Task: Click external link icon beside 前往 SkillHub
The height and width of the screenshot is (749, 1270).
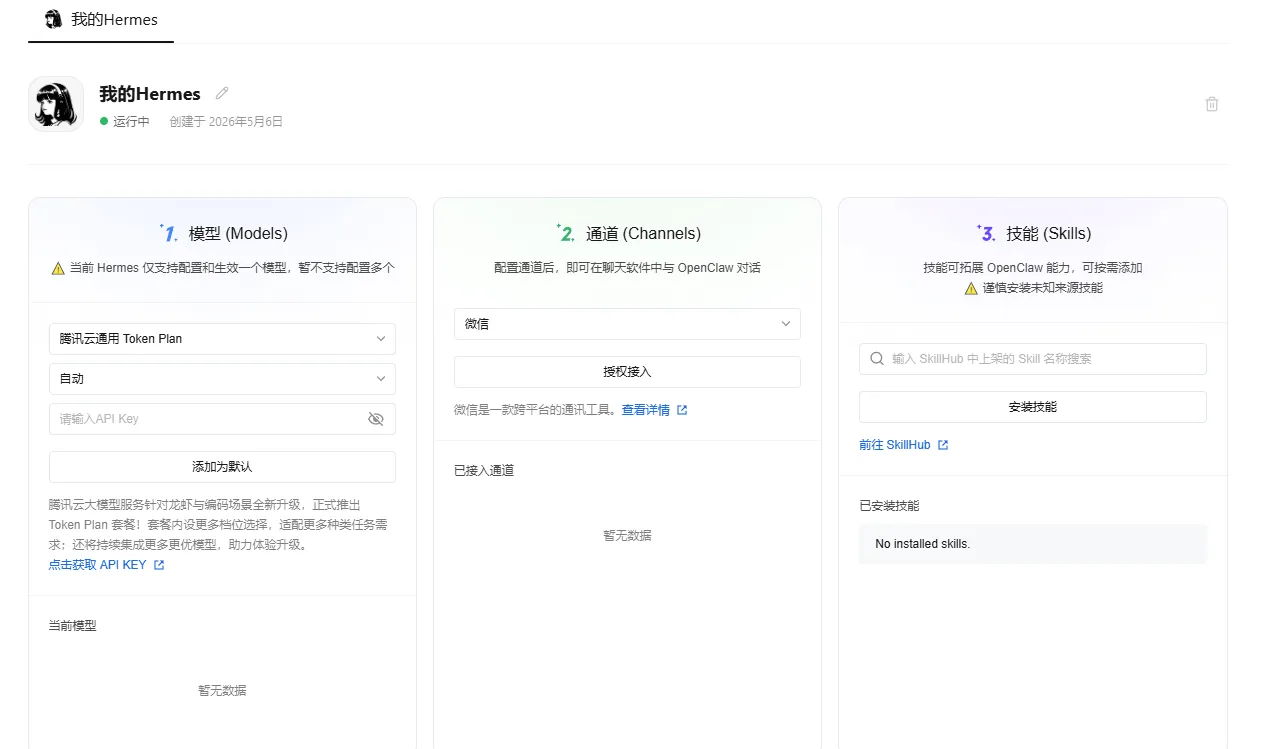Action: [943, 445]
